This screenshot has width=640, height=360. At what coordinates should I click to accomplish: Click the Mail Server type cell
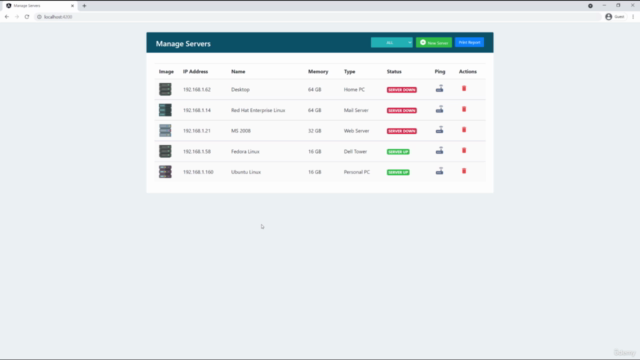(356, 110)
